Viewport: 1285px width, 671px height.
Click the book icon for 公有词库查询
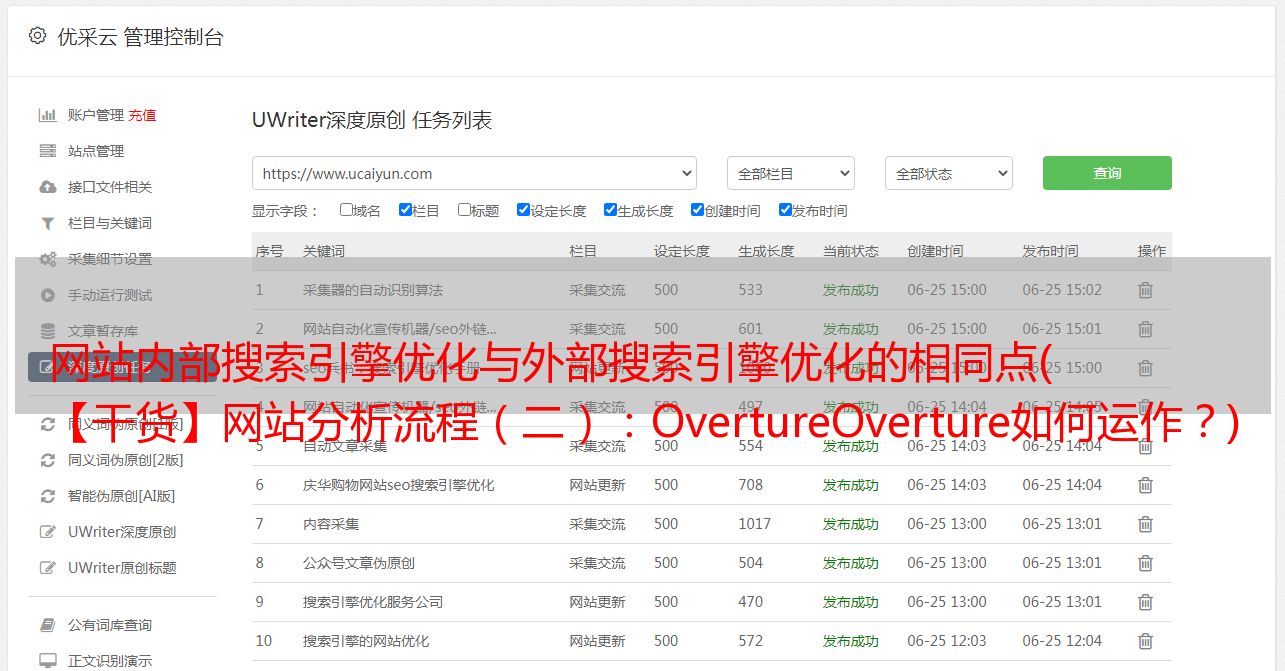coord(47,625)
